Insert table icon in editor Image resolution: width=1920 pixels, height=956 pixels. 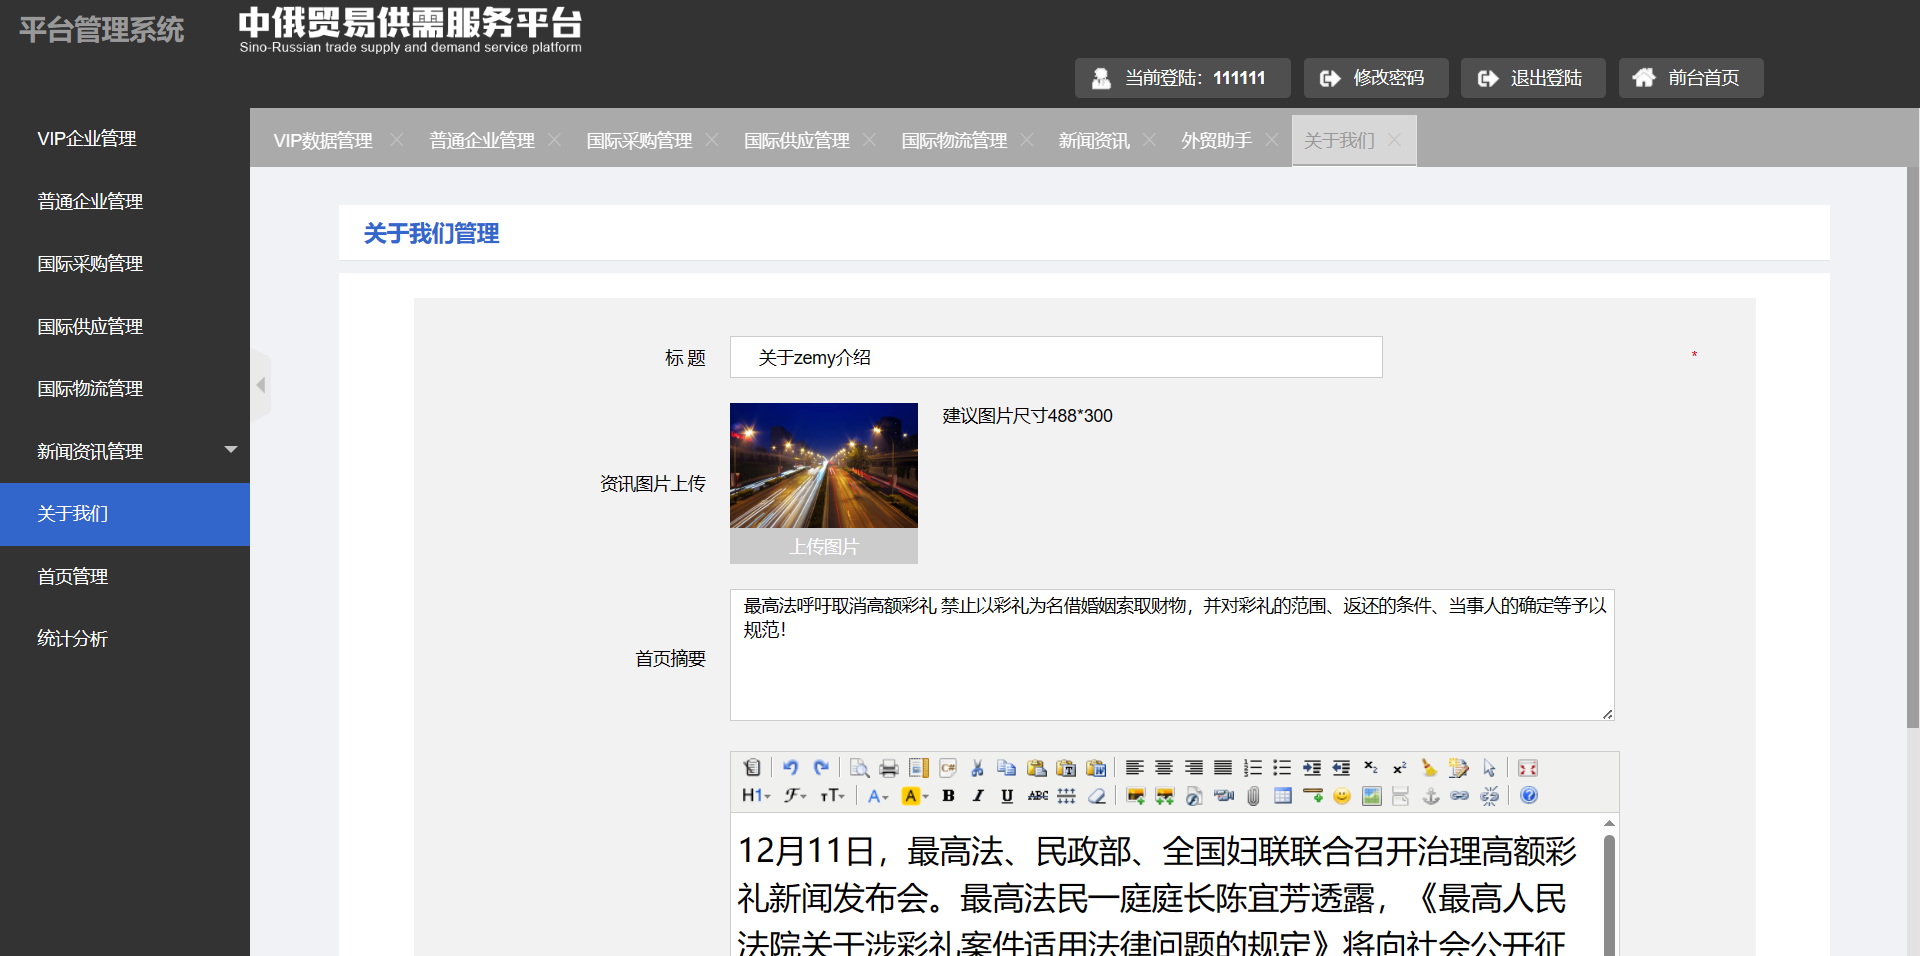1283,796
